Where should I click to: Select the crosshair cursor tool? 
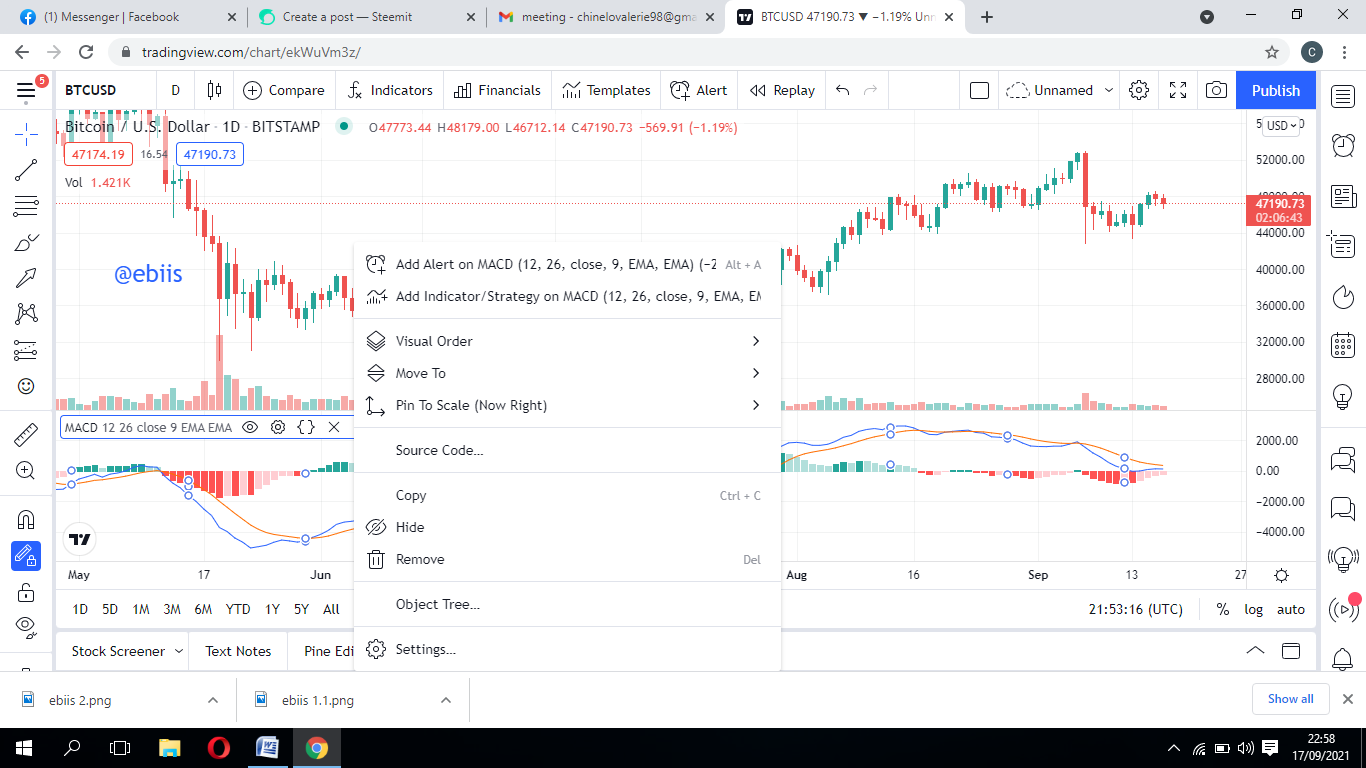pos(26,133)
